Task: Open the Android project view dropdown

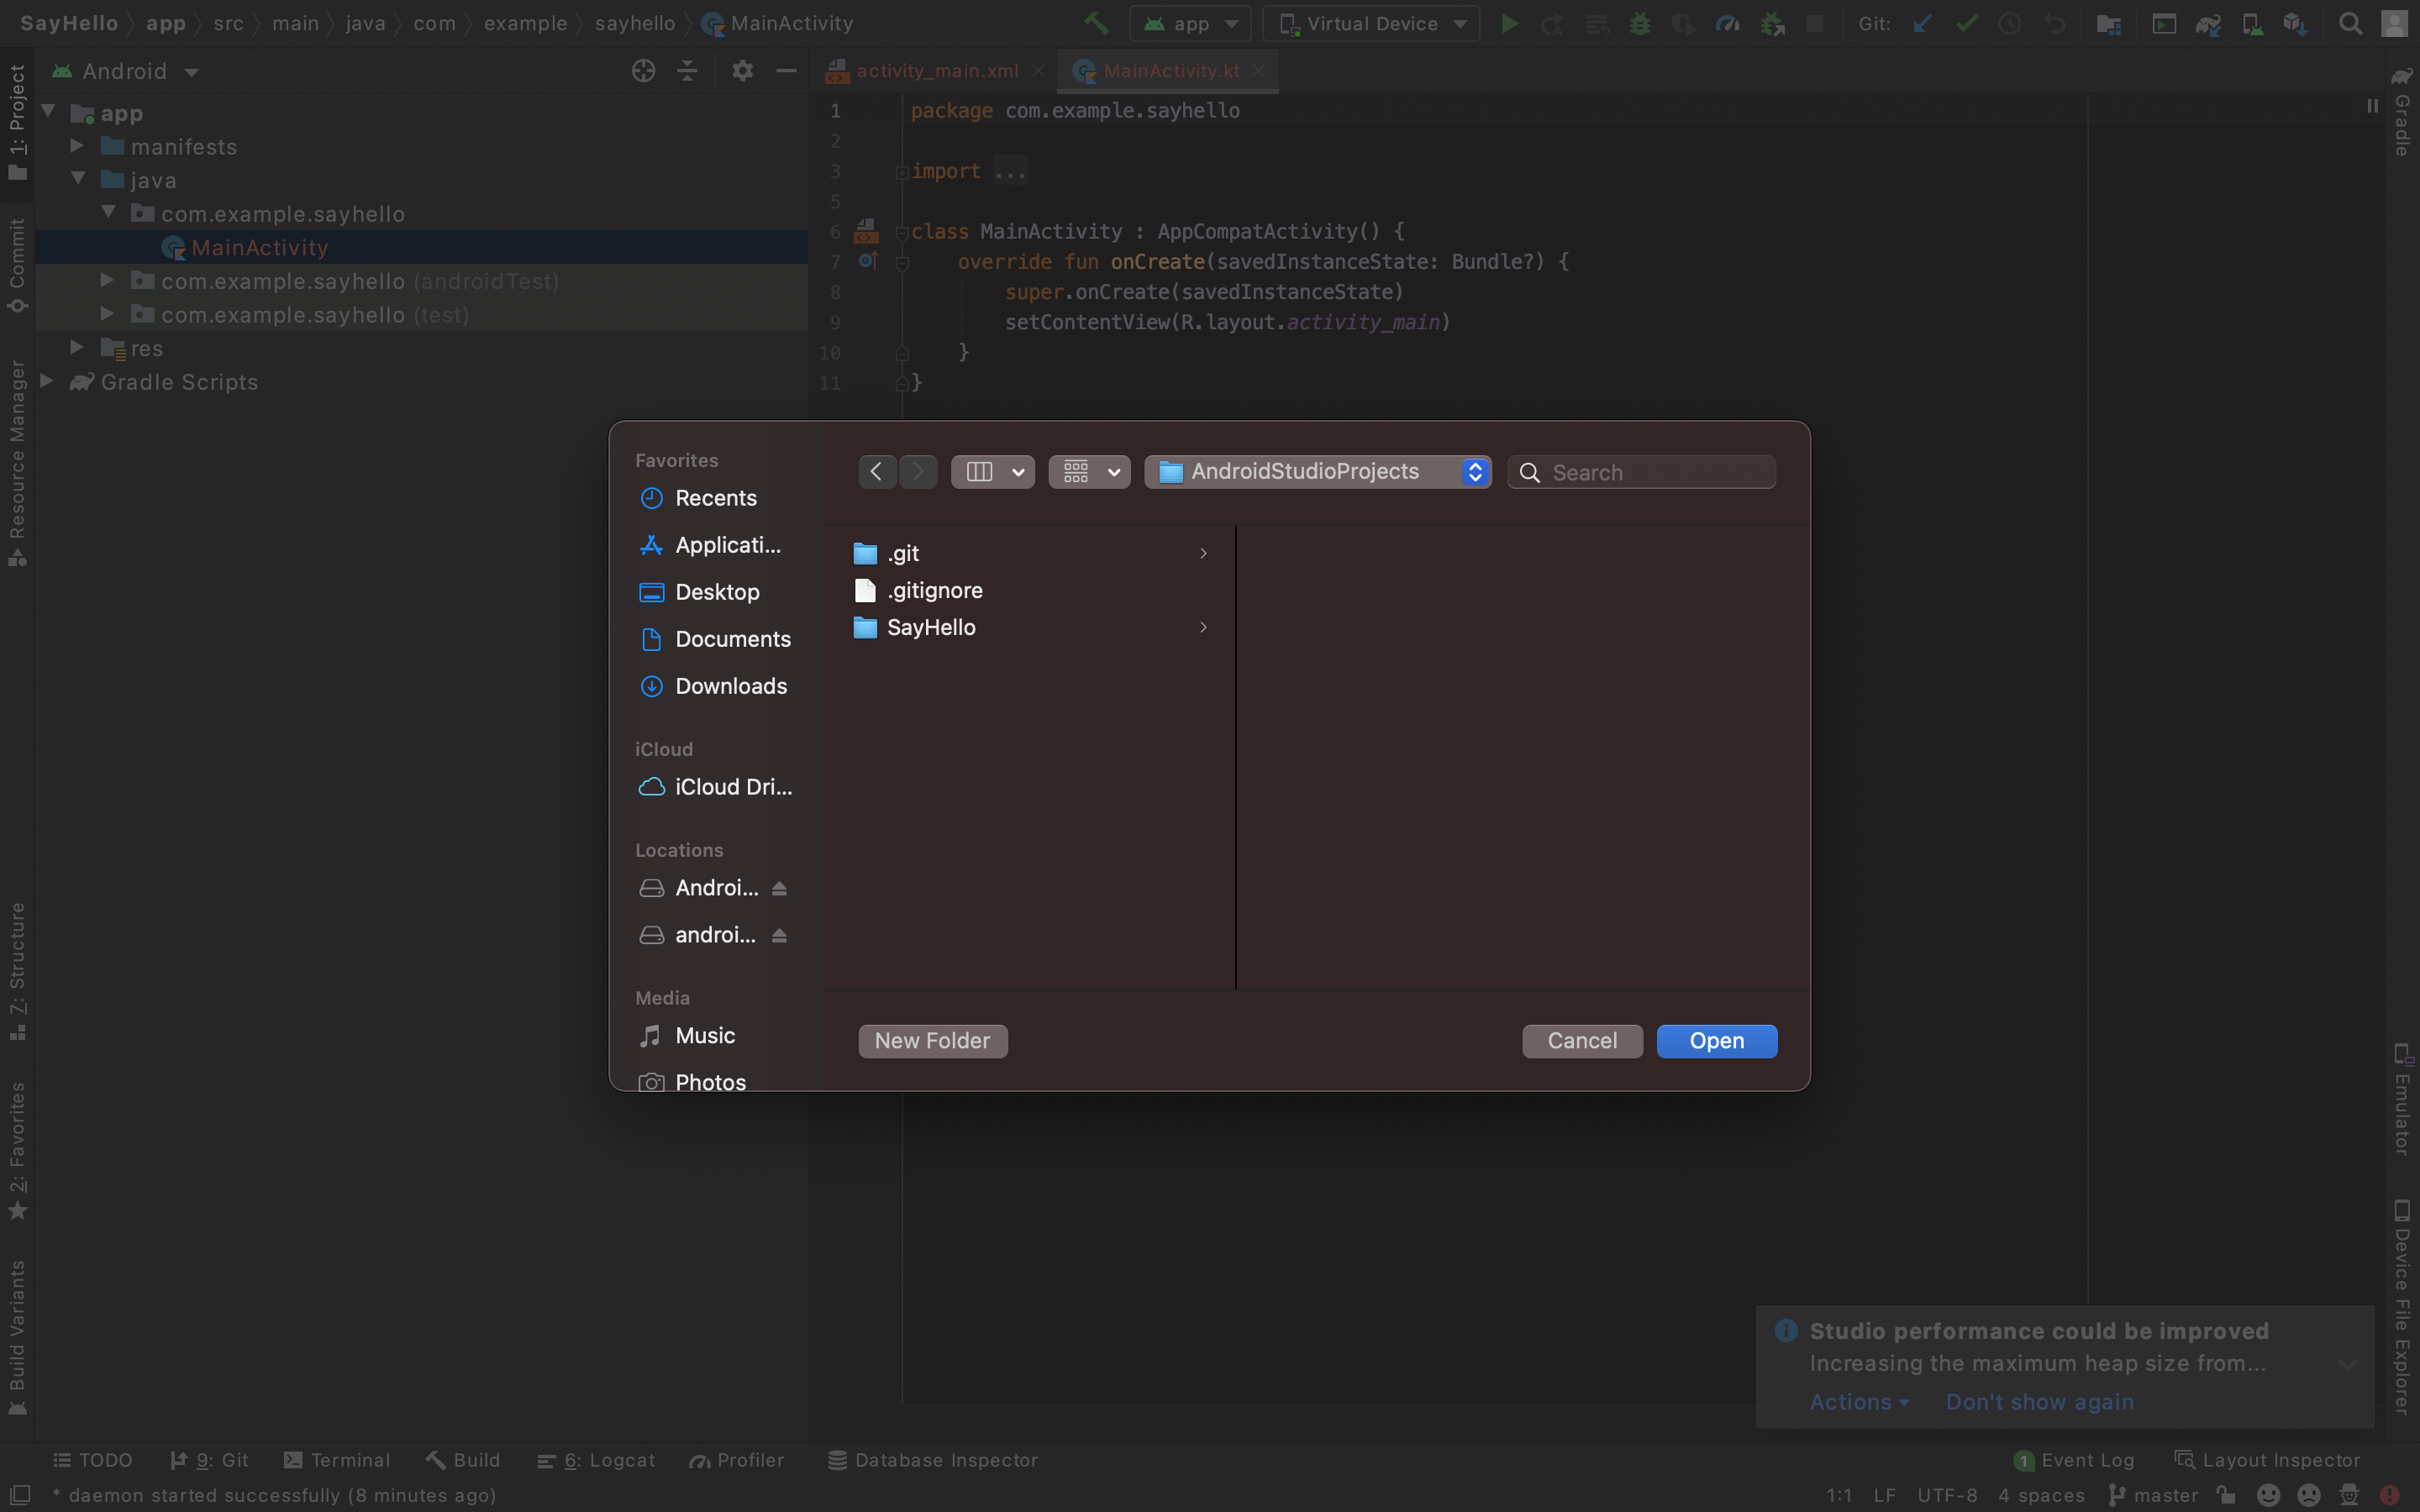Action: tap(126, 71)
